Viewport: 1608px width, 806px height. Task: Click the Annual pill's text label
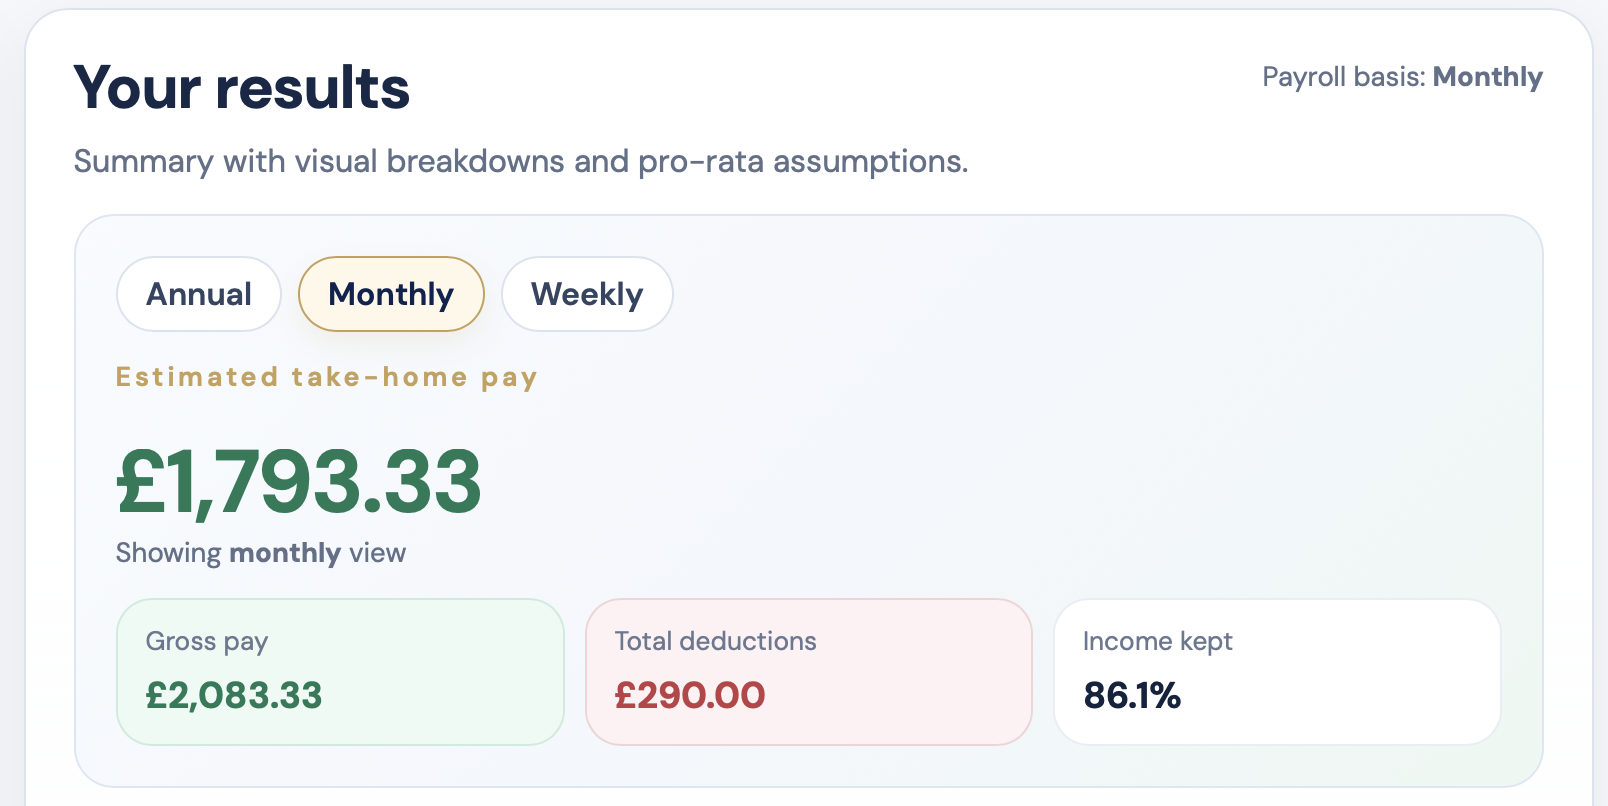198,293
